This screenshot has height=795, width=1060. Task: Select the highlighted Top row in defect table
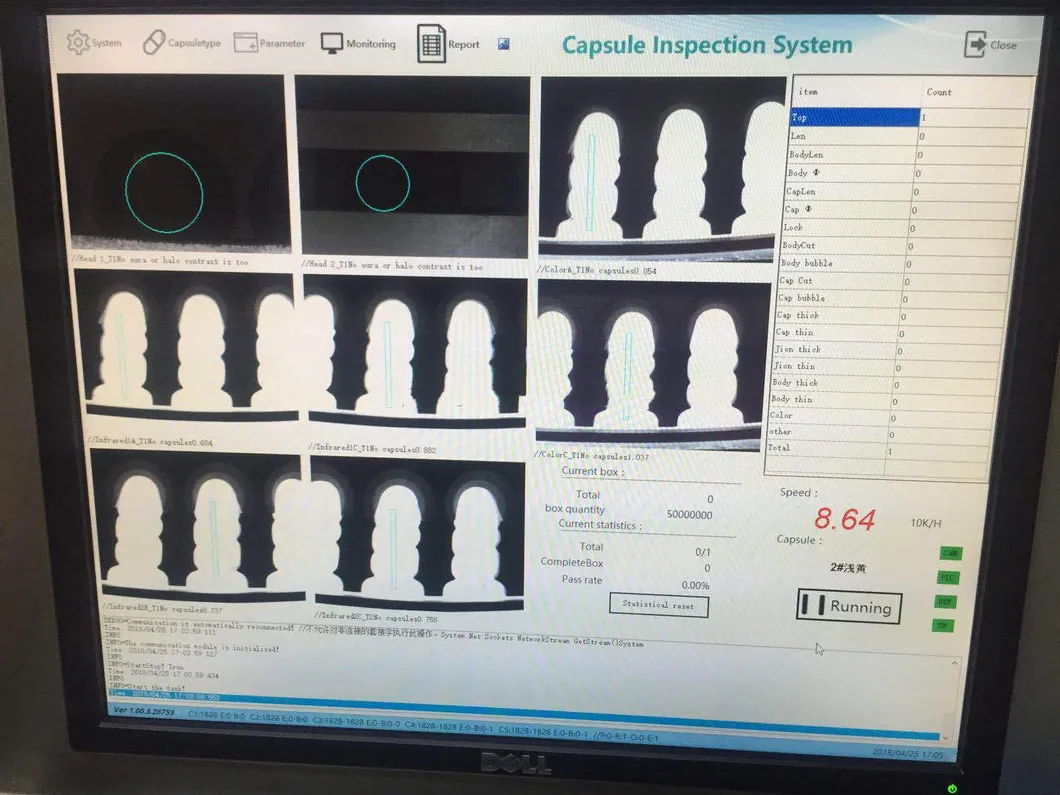[x=855, y=118]
